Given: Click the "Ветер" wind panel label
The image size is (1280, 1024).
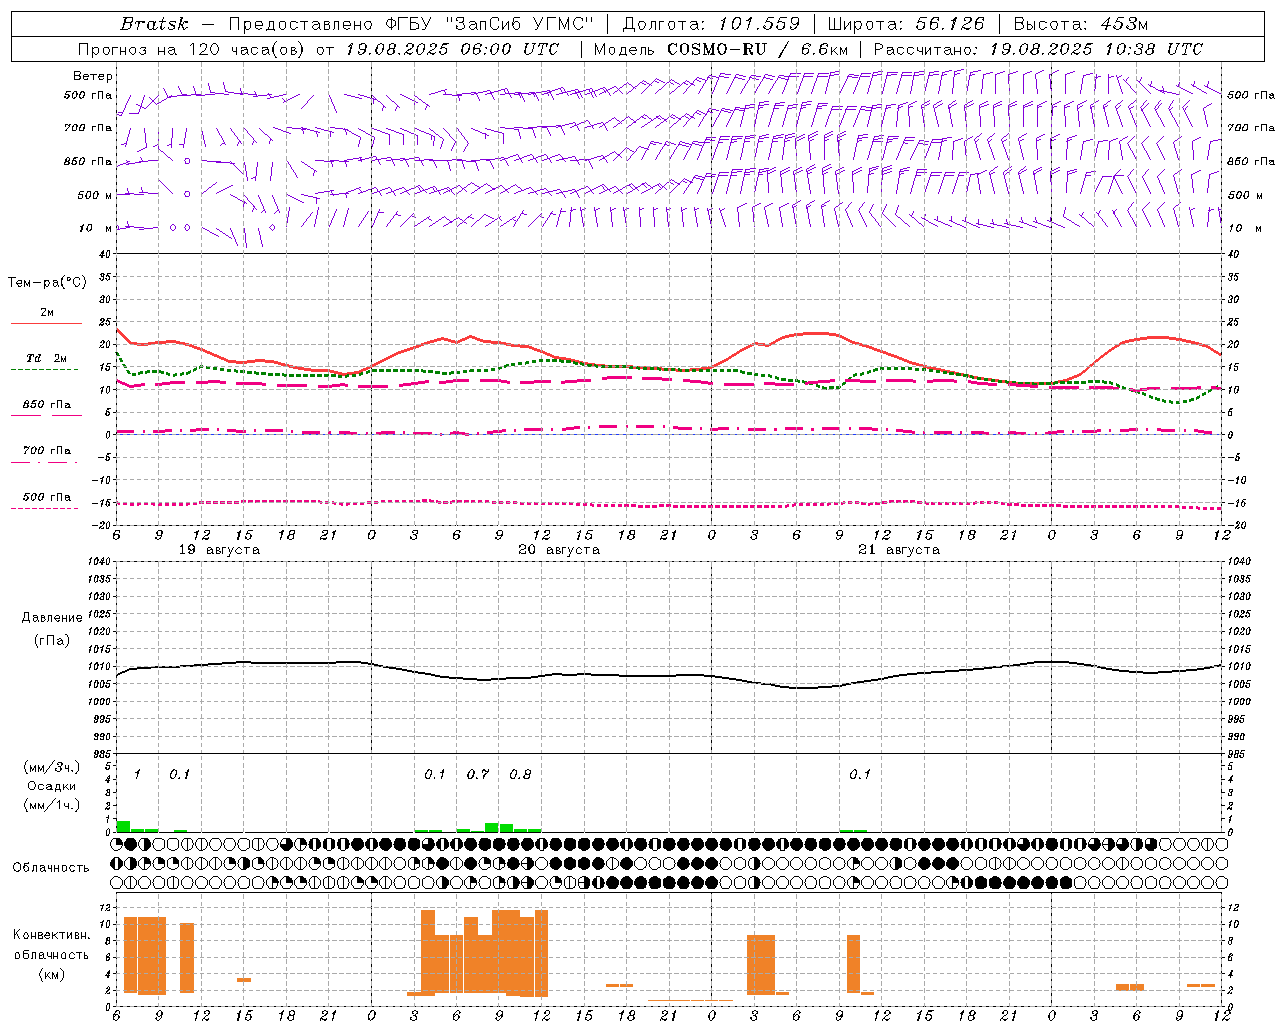Looking at the screenshot, I should (x=93, y=76).
